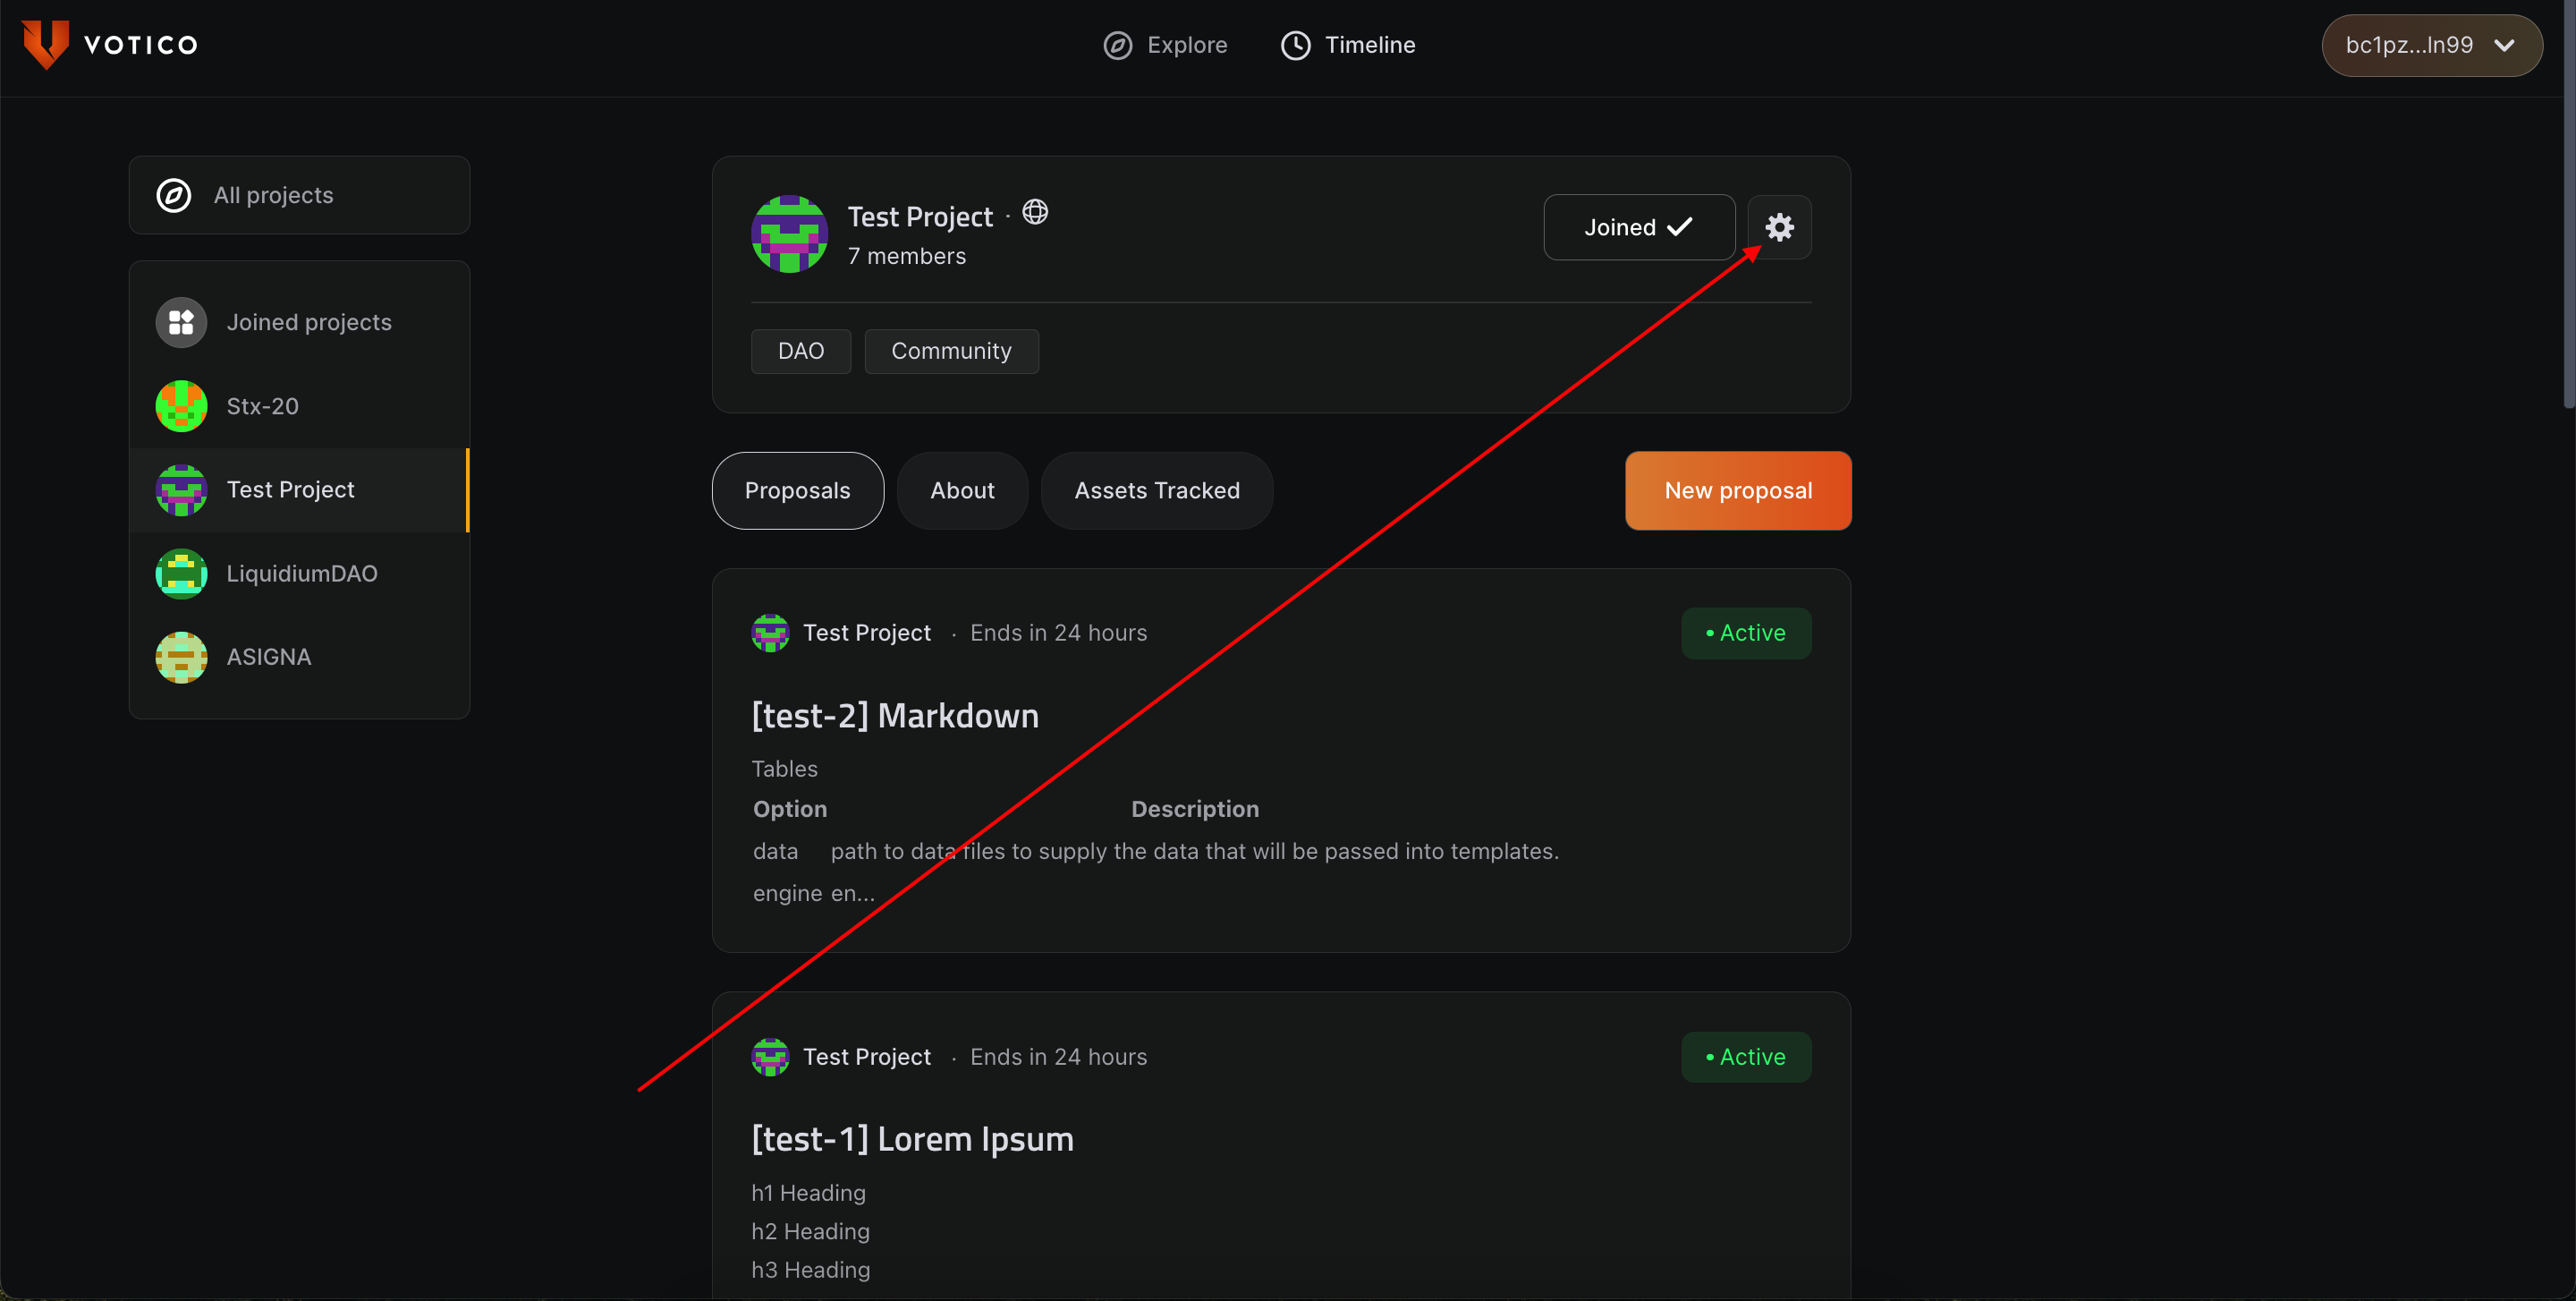Expand the bc1pz...ln99 wallet dropdown
This screenshot has width=2576, height=1301.
[x=2431, y=45]
